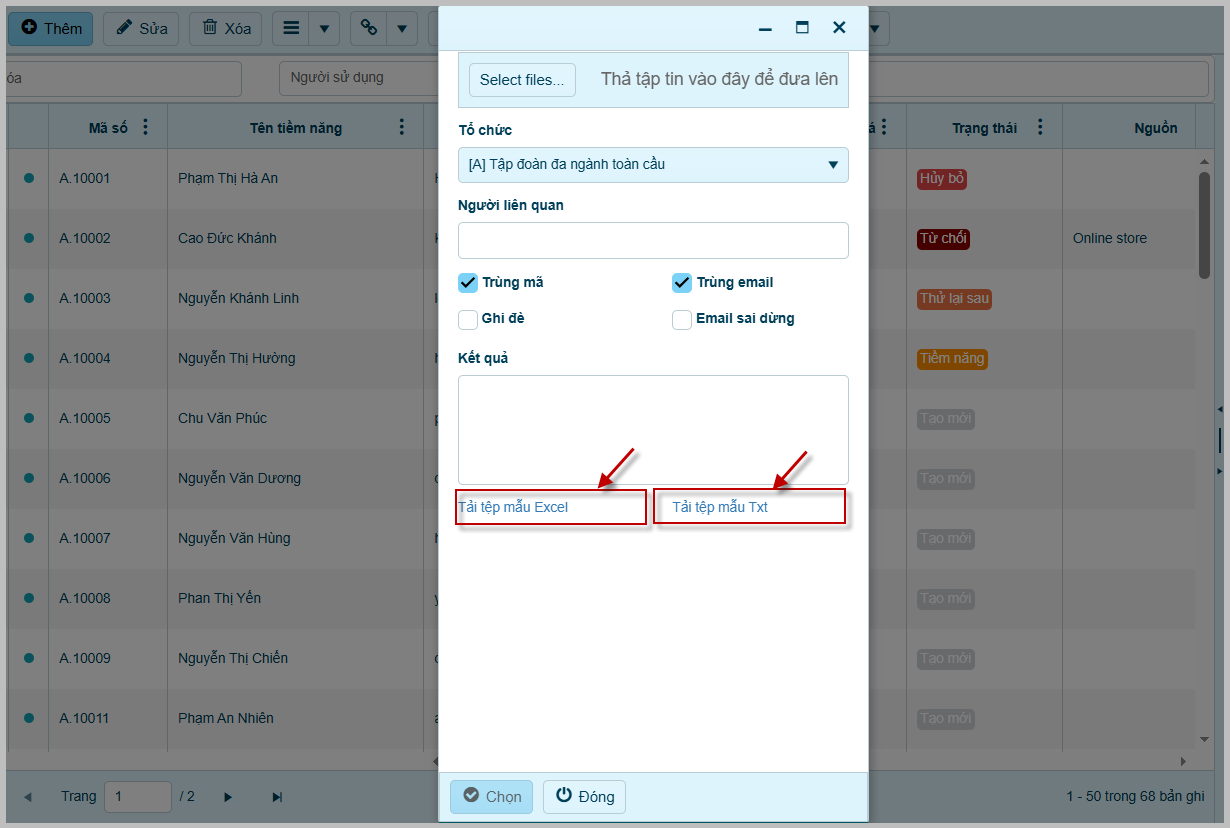Expand dropdown arrow beside list menu icon
This screenshot has height=828, width=1230.
click(324, 28)
